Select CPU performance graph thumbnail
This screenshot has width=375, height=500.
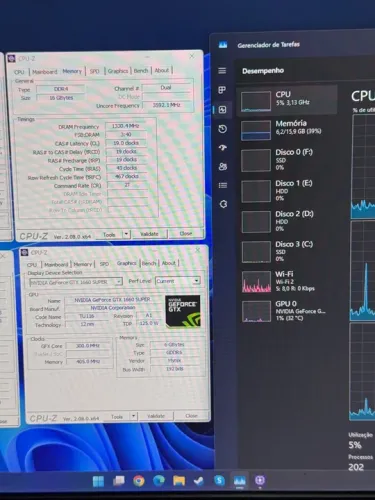coord(256,101)
